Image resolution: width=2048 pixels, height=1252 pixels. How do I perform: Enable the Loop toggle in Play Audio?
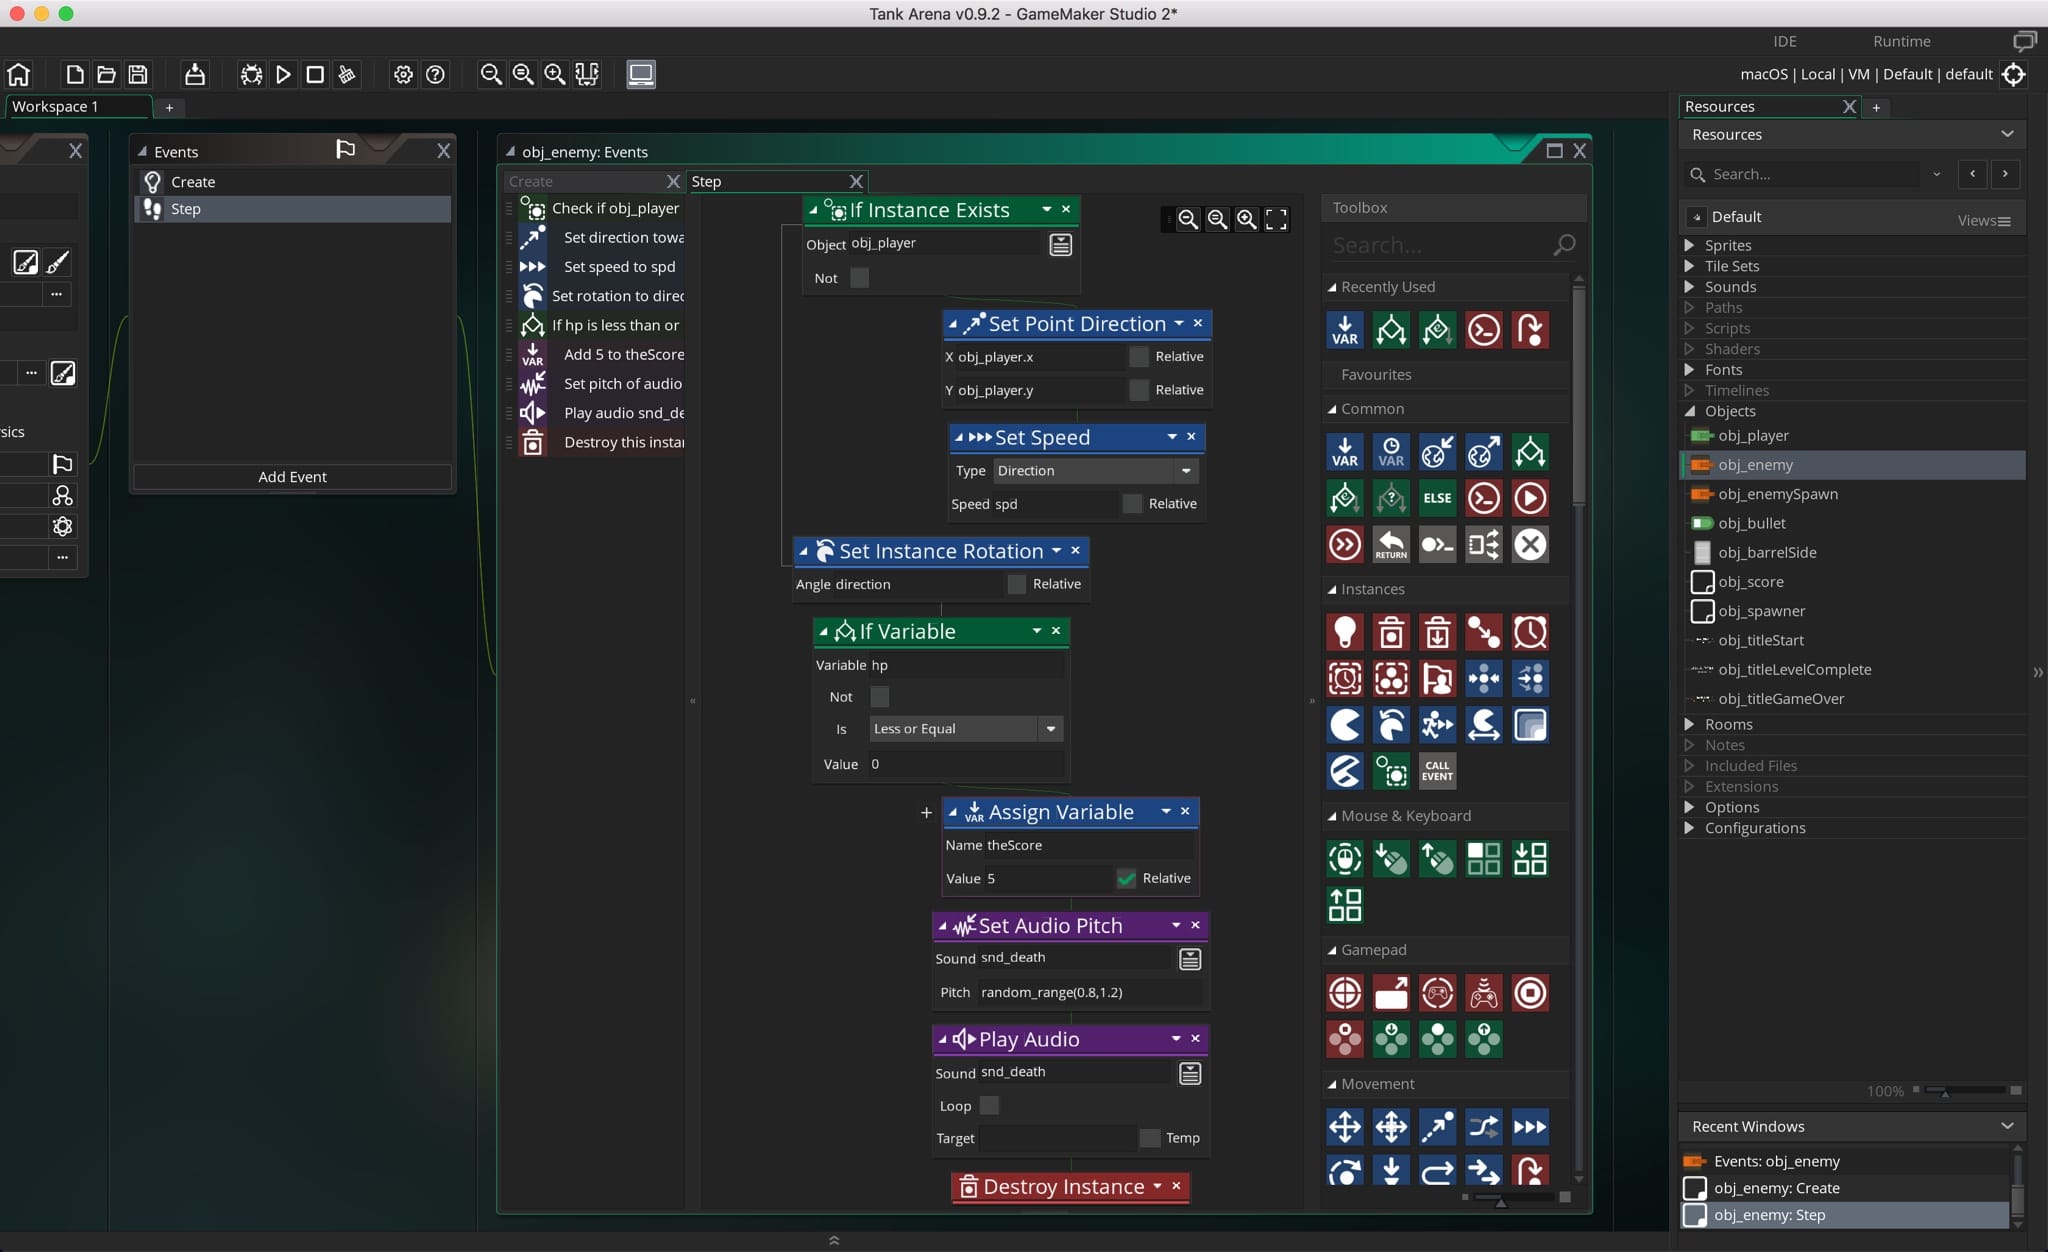pos(989,1106)
